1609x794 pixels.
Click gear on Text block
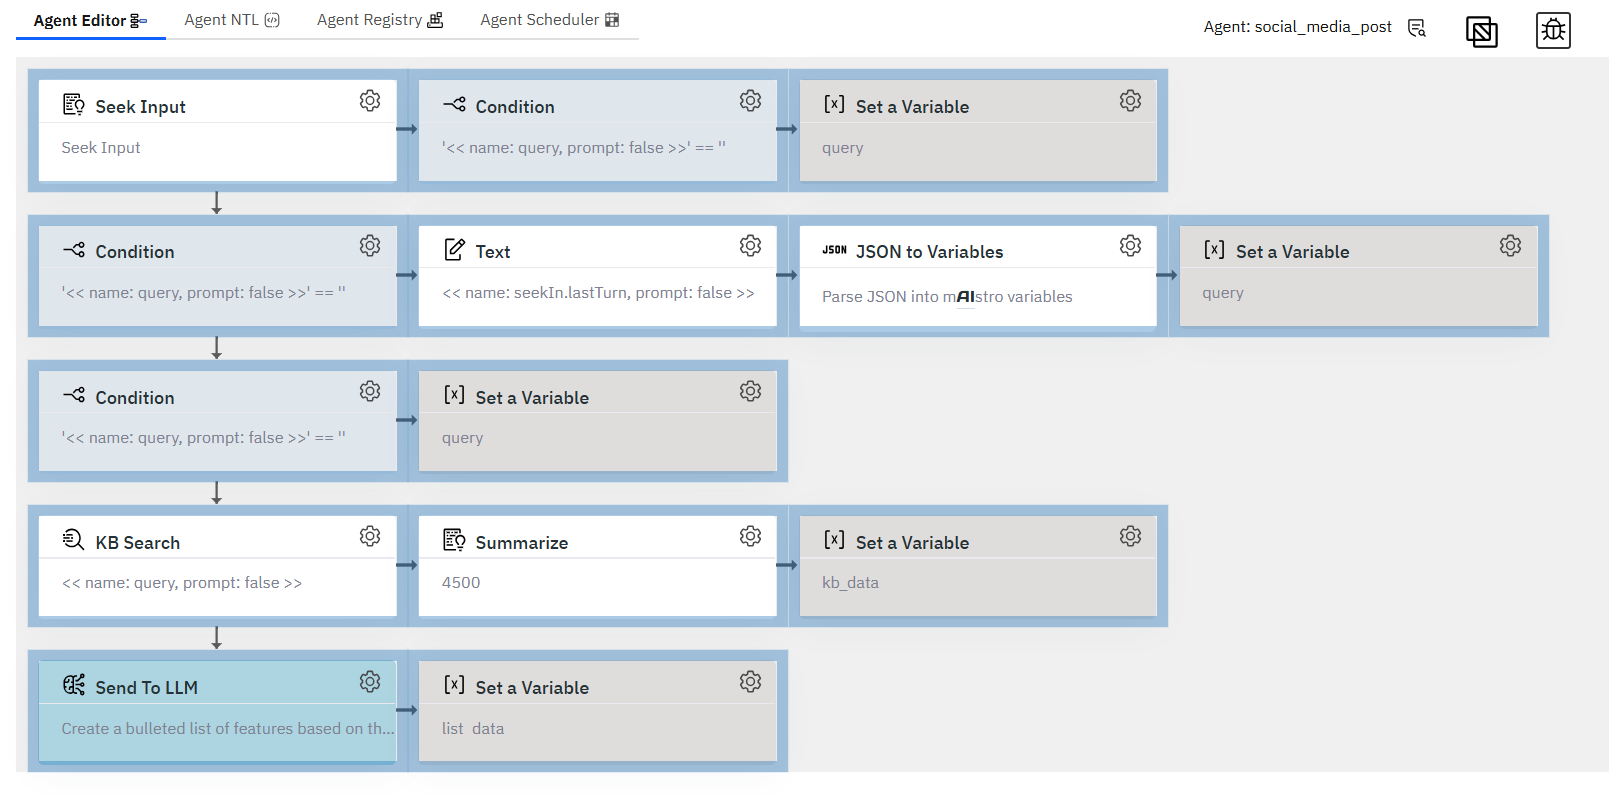pos(750,246)
